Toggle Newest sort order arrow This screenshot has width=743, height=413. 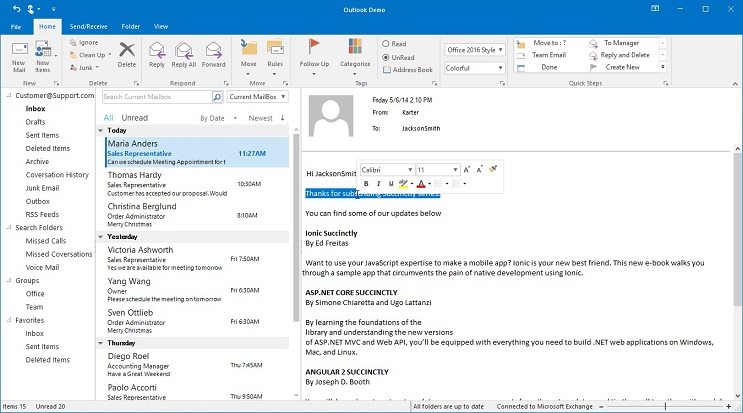tap(282, 118)
